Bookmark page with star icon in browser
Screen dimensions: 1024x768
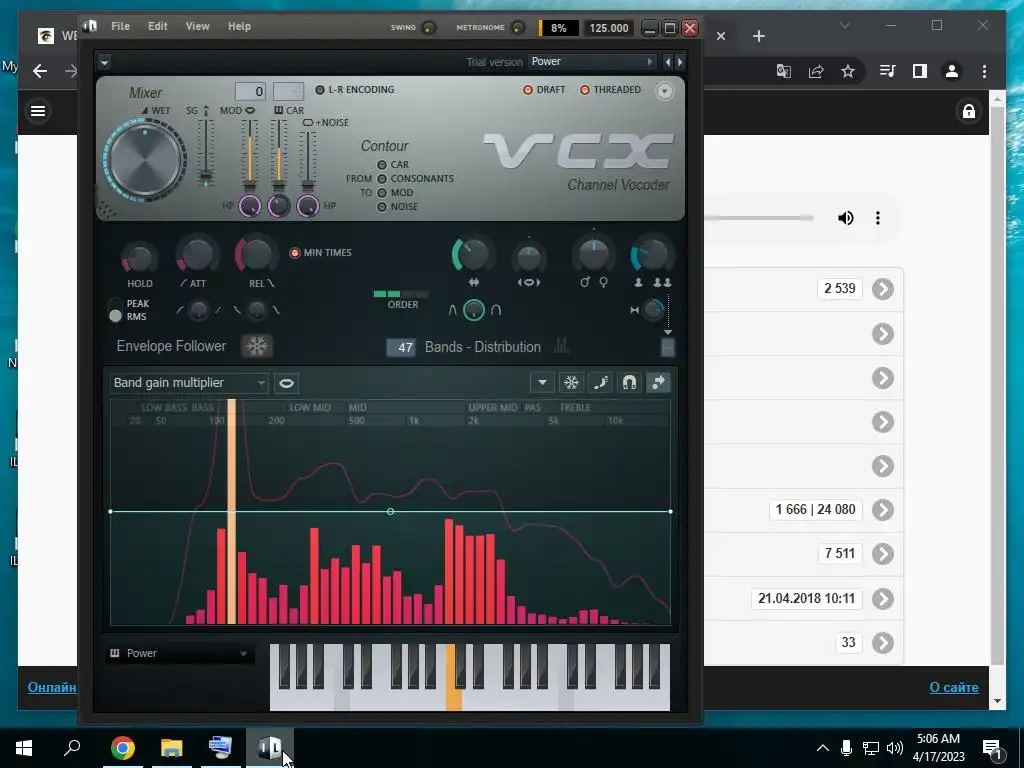[x=848, y=71]
